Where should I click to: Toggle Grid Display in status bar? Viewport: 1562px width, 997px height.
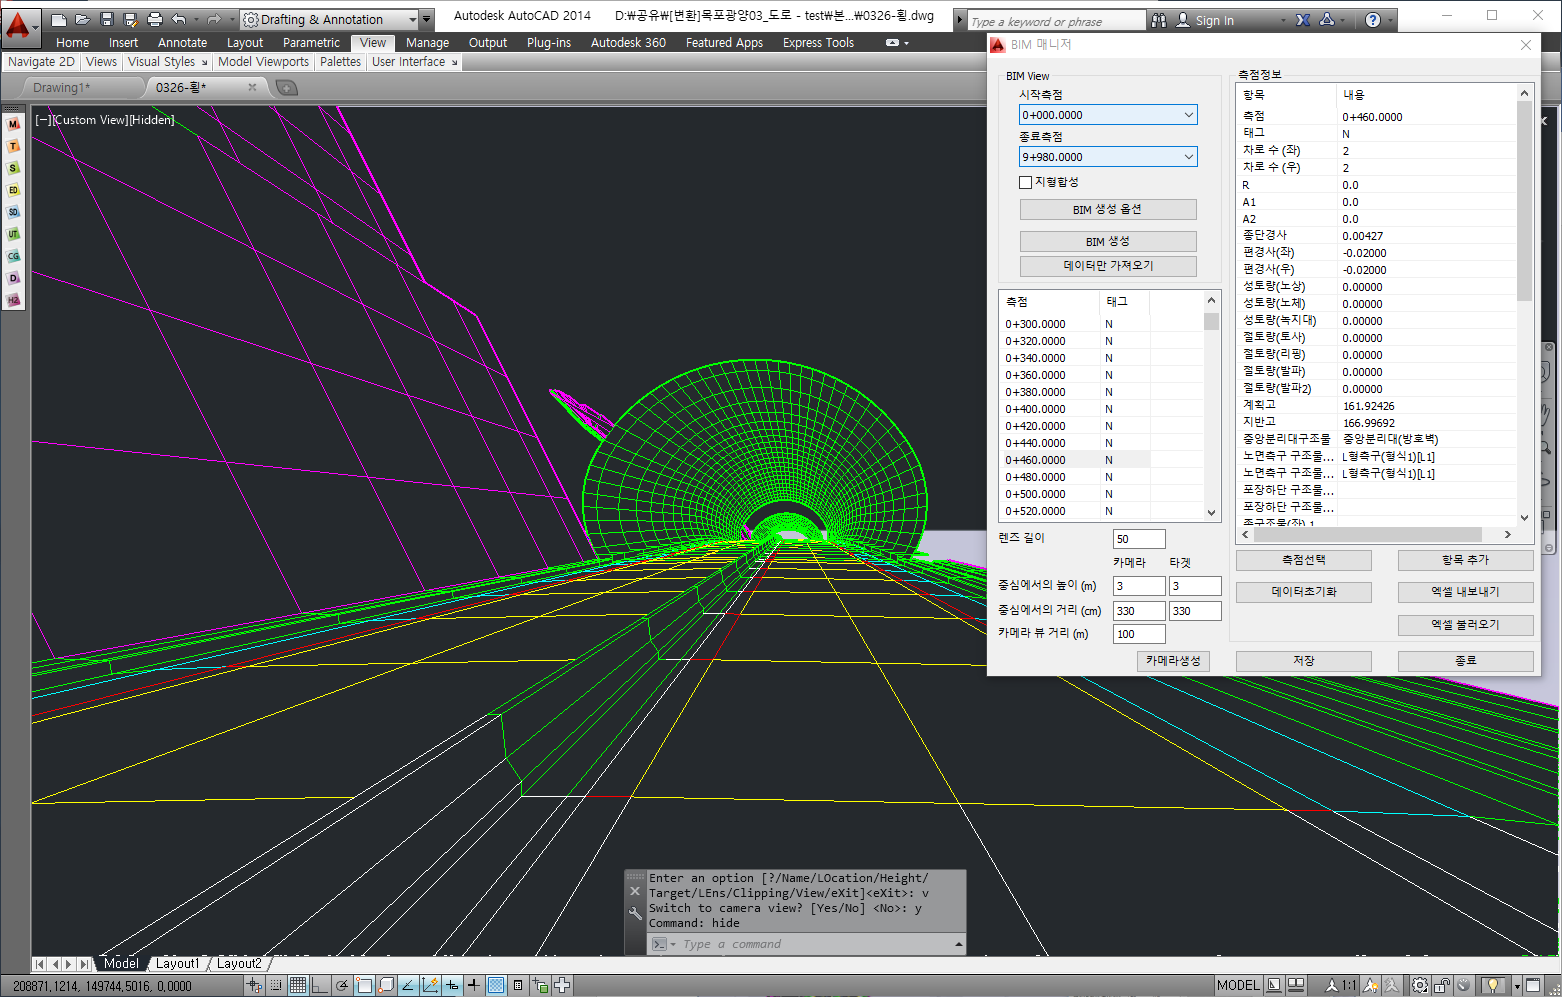298,985
